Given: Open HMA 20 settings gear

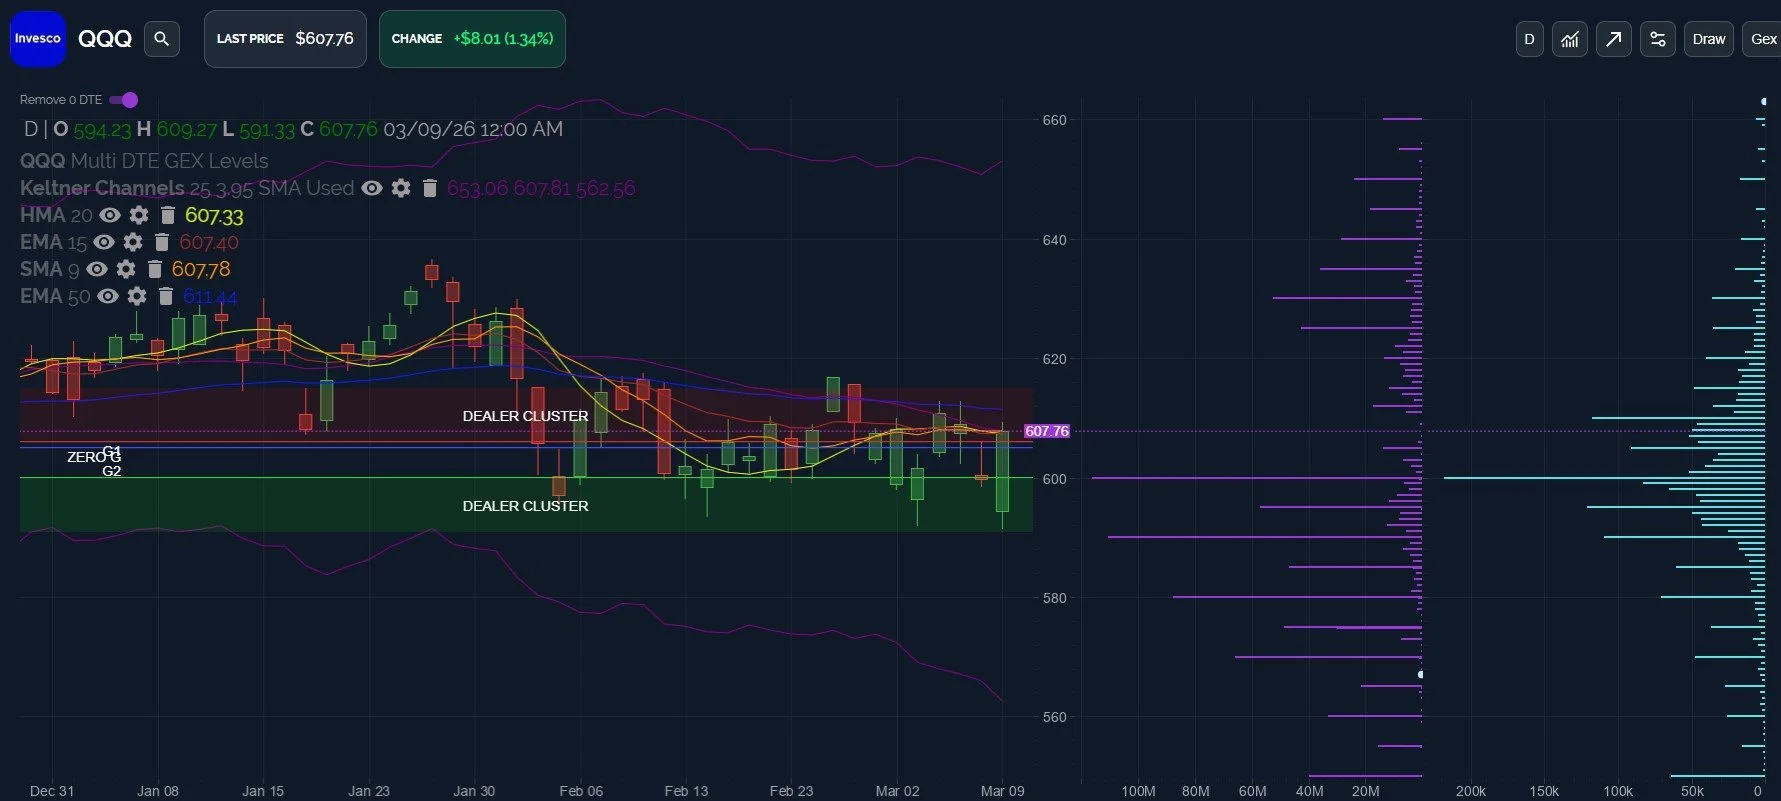Looking at the screenshot, I should [x=139, y=215].
